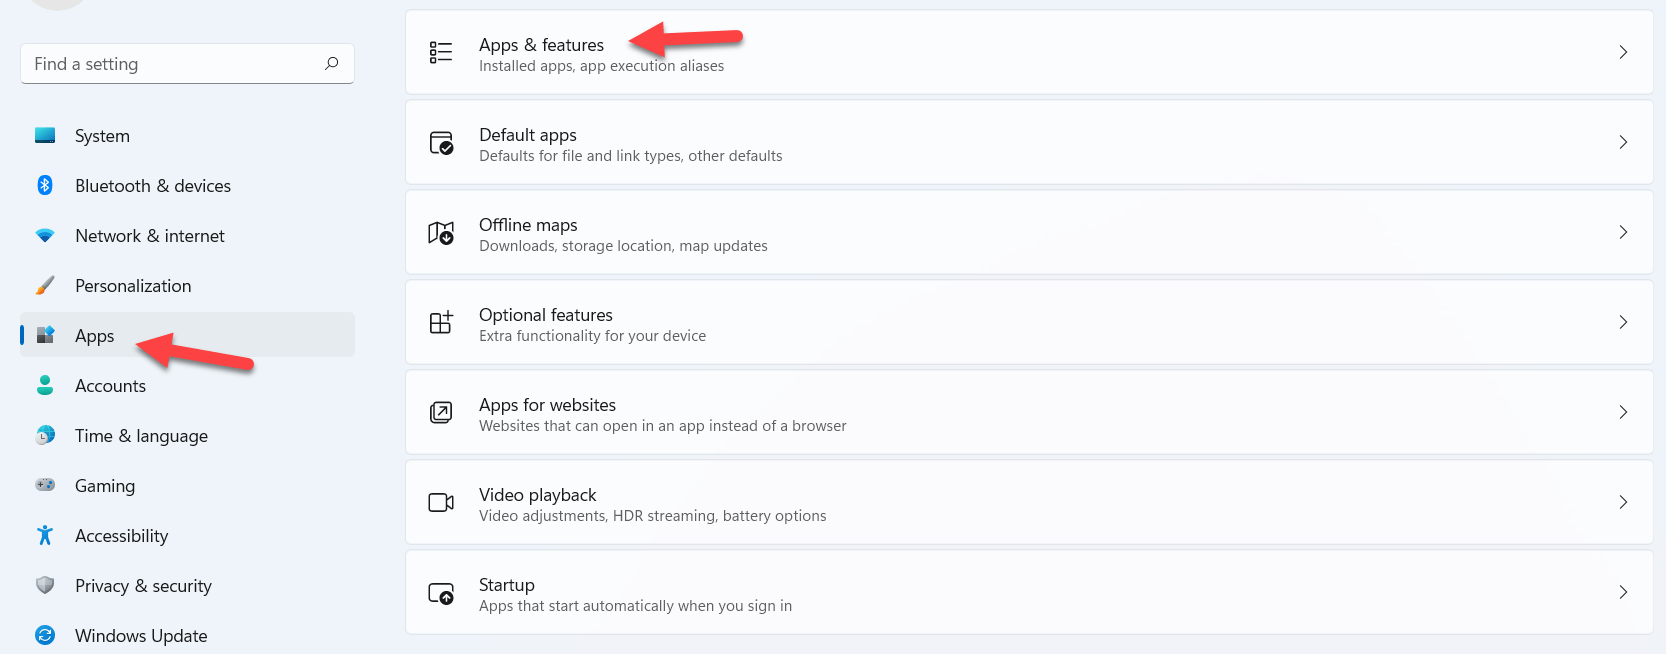
Task: Expand the Default apps chevron arrow
Action: 1623,142
